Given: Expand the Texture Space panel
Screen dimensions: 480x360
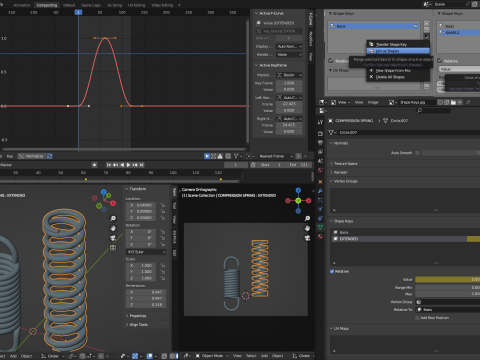Looking at the screenshot, I should point(346,163).
